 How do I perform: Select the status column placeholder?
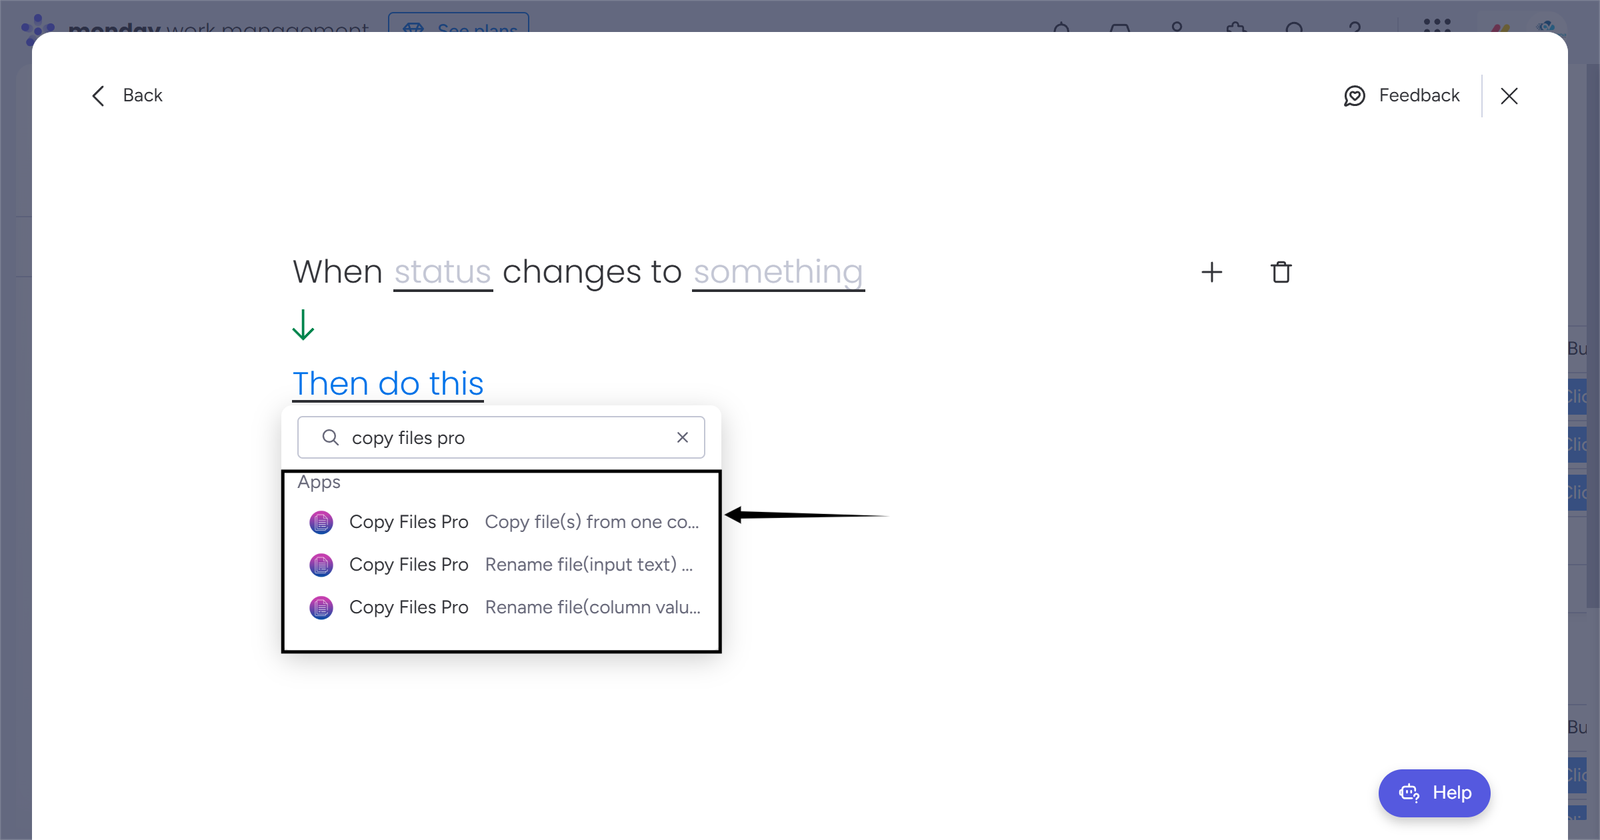tap(443, 272)
